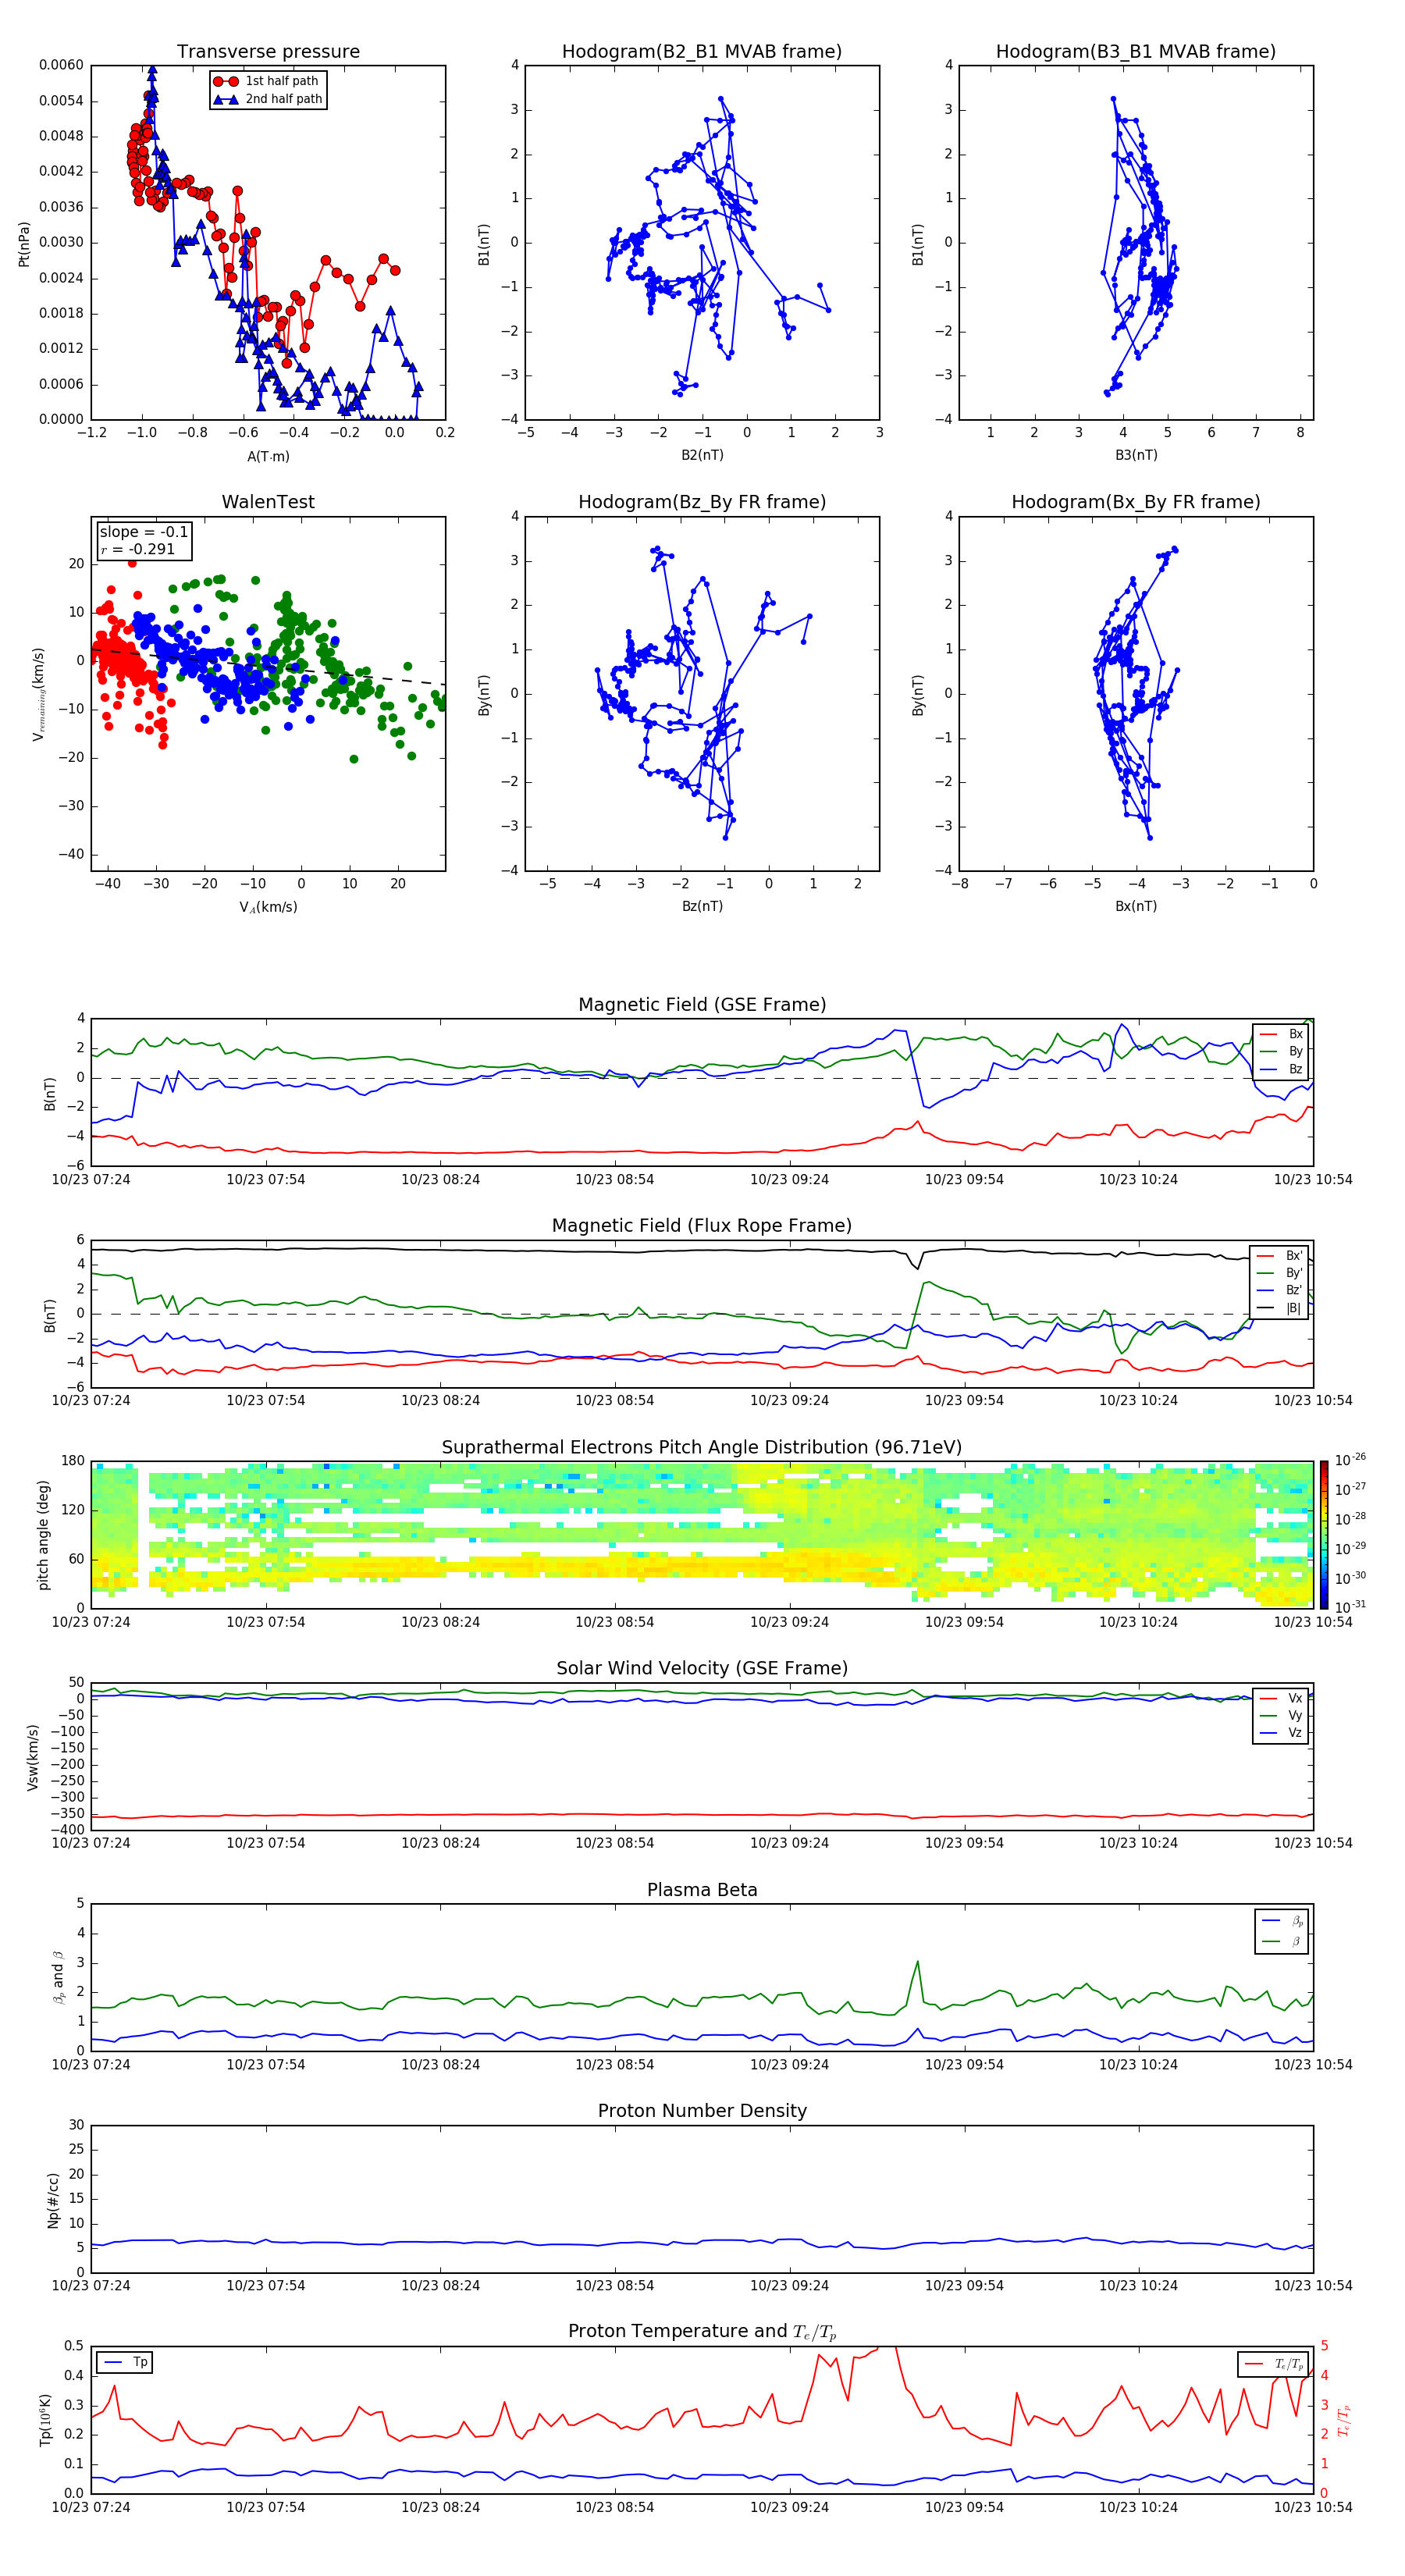This screenshot has width=1405, height=2576.
Task: Click the '10⁻³¹' label on color scale
Action: coord(1350,1607)
